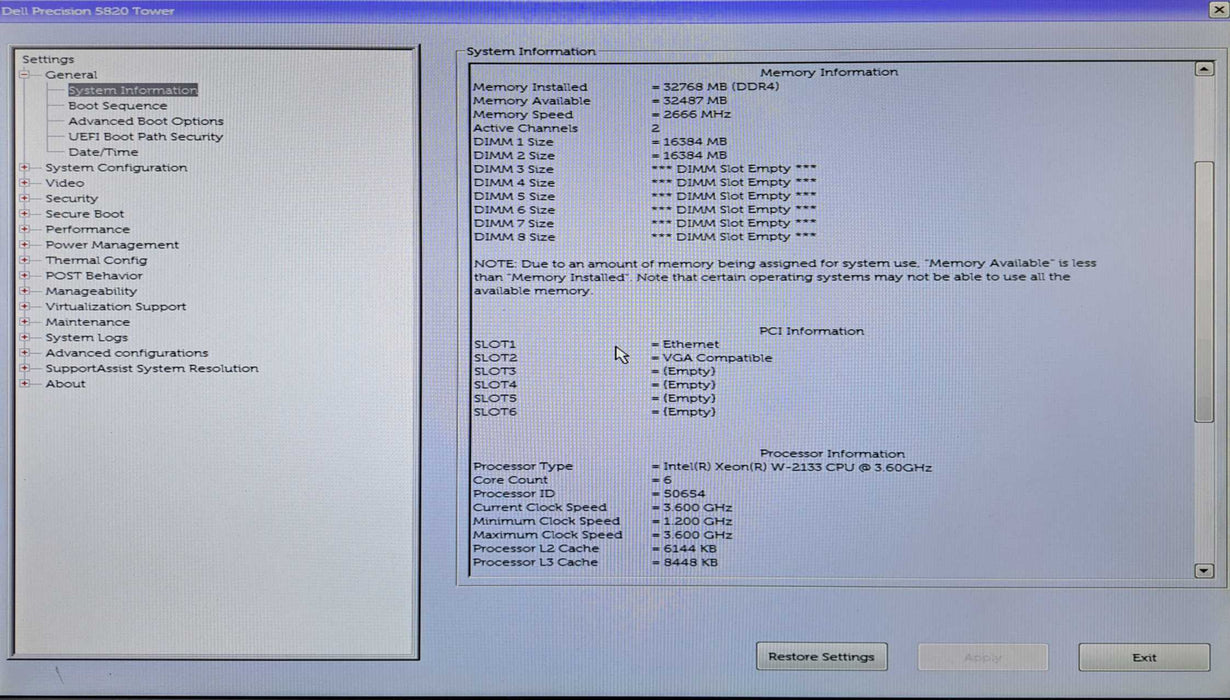1230x700 pixels.
Task: Select Boot Sequence under General
Action: click(x=117, y=106)
